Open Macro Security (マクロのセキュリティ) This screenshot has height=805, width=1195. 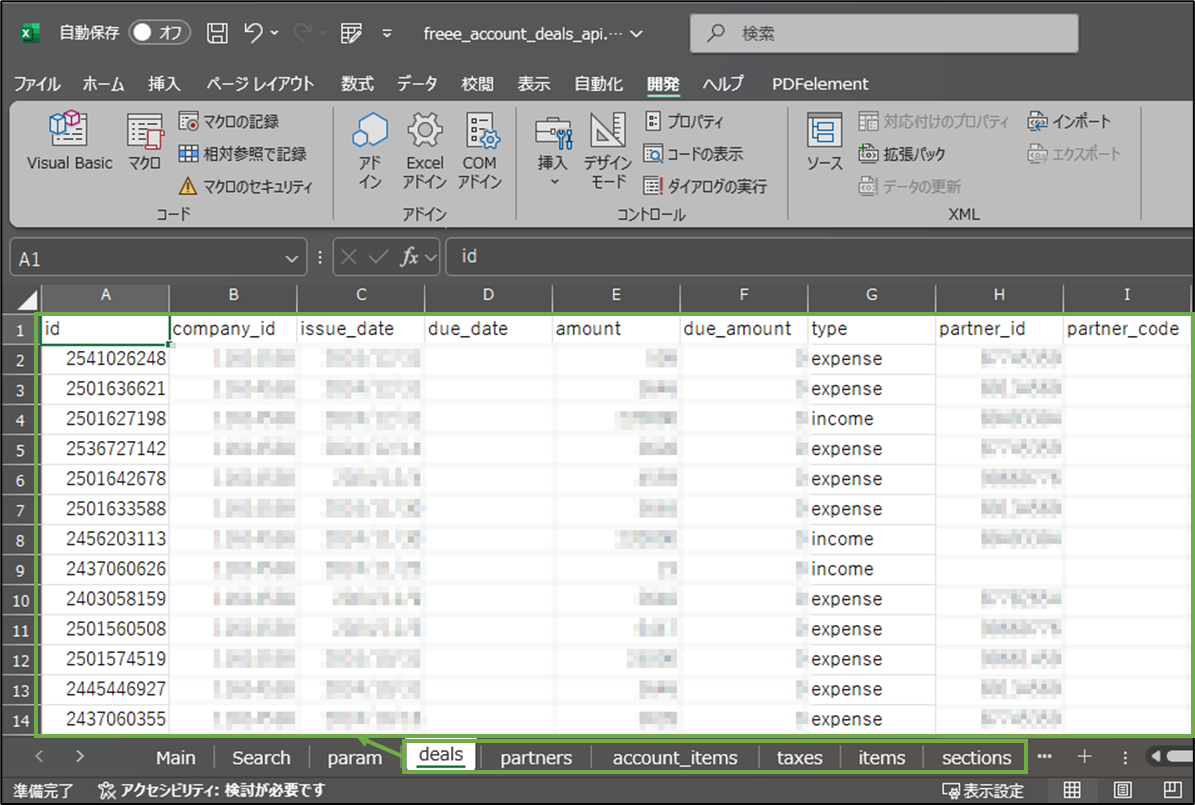click(x=245, y=186)
